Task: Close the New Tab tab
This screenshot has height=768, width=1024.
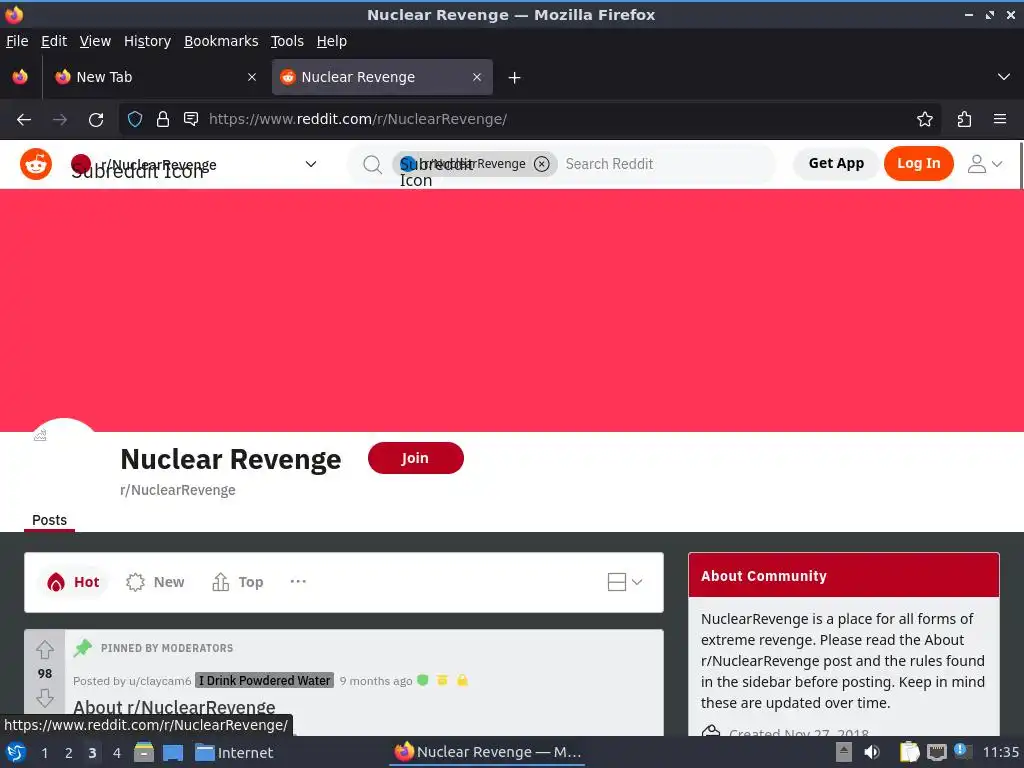Action: 252,77
